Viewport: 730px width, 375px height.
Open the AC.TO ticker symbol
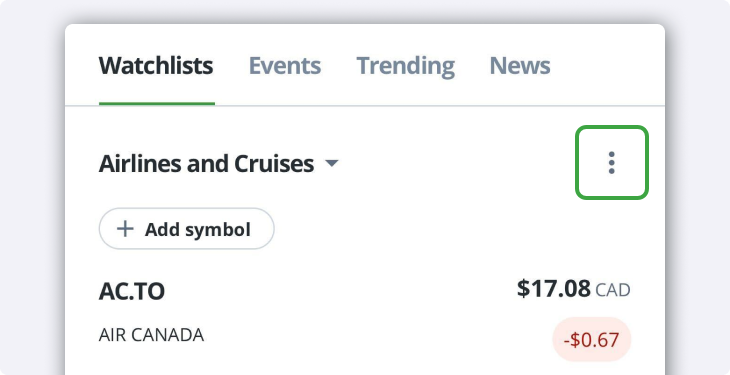click(132, 292)
